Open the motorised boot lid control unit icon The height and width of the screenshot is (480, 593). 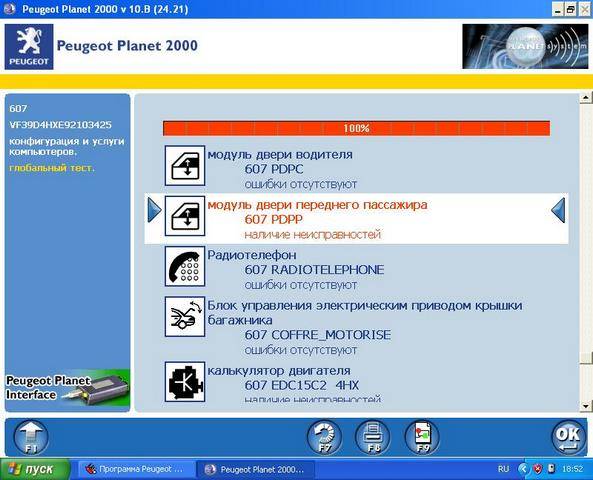coord(185,317)
